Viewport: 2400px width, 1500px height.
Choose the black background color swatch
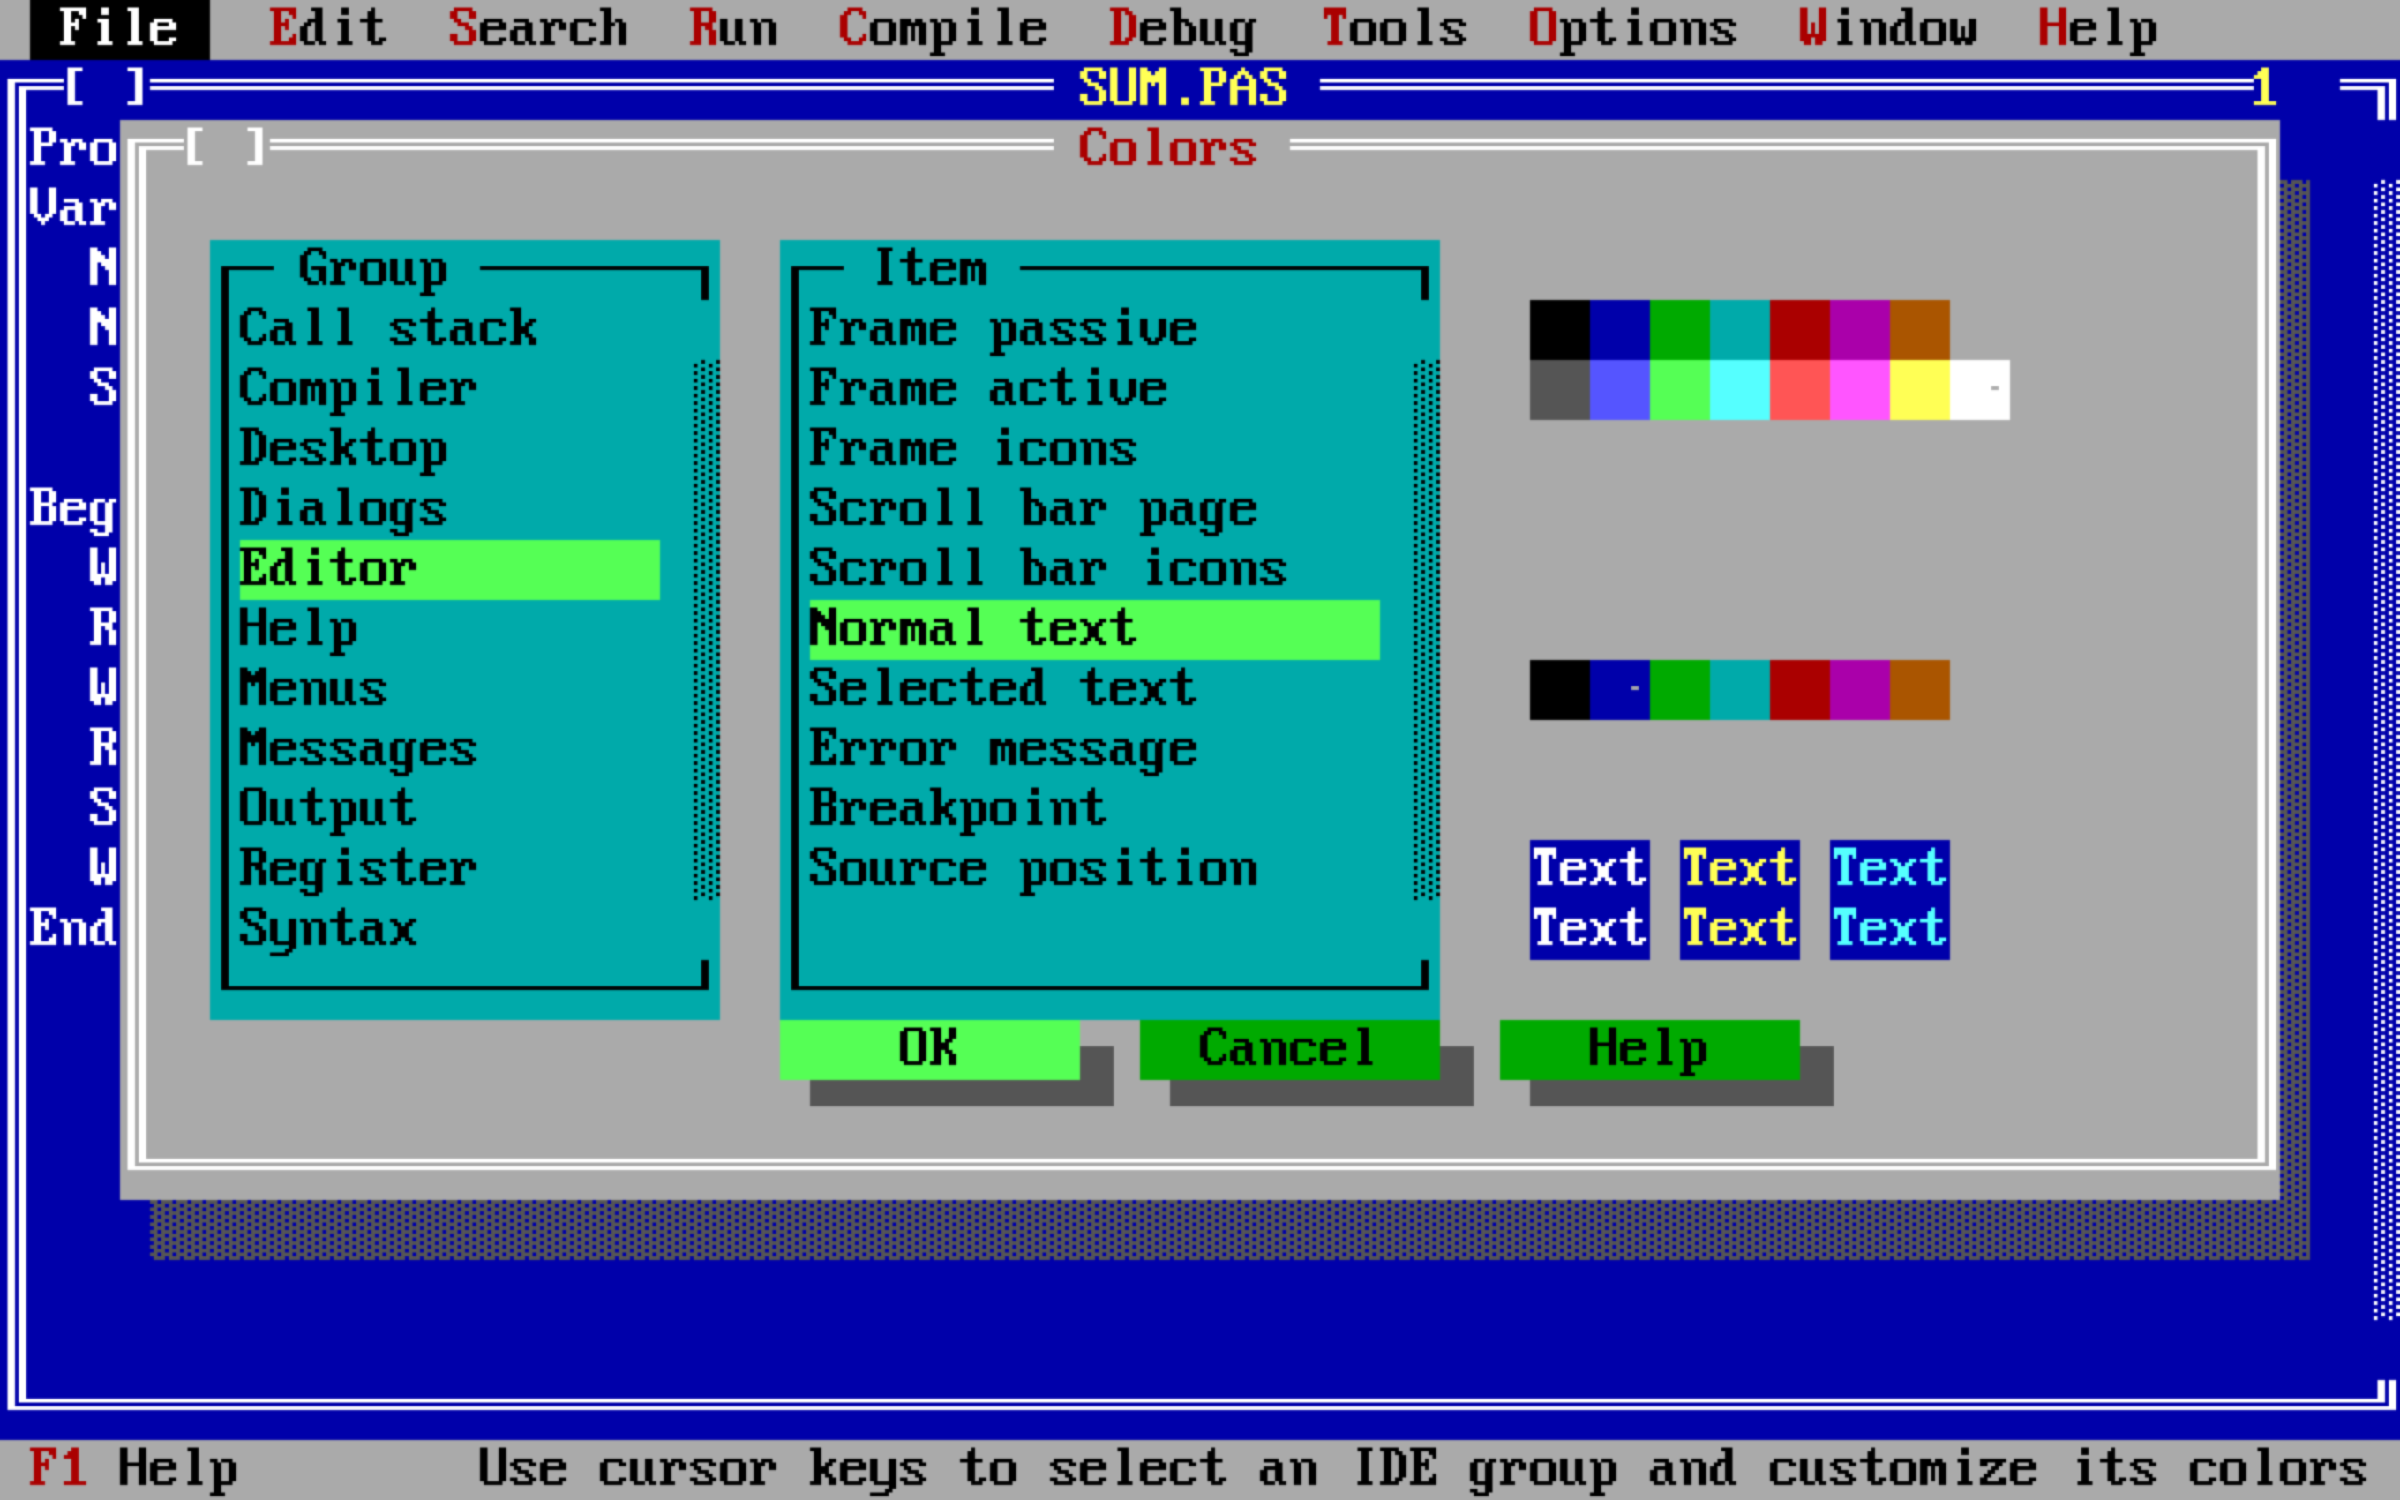click(x=1559, y=690)
